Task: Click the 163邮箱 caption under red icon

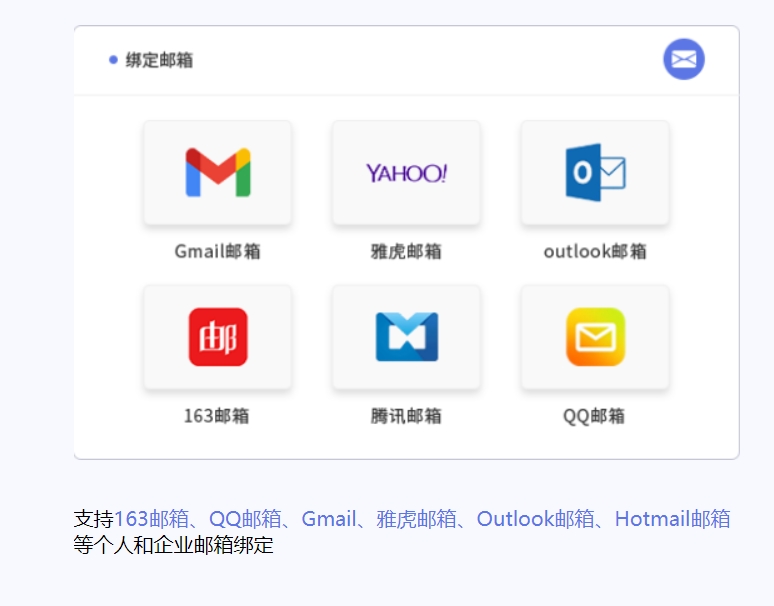Action: coord(216,416)
